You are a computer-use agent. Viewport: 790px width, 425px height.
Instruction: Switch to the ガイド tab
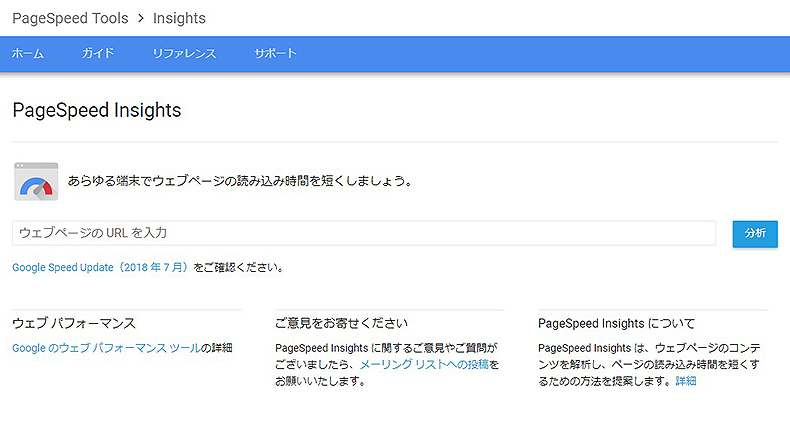point(98,53)
